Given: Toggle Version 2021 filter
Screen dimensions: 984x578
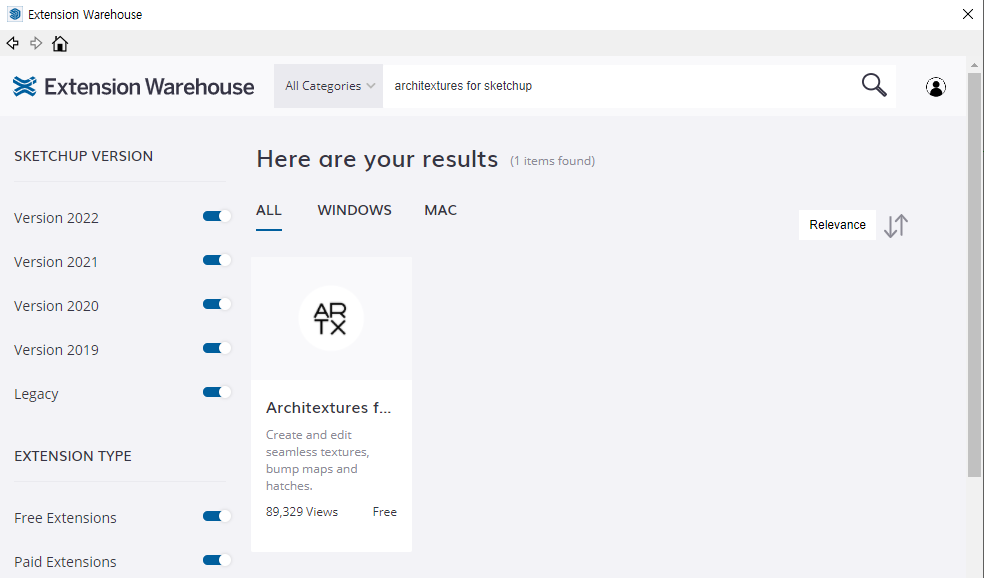Looking at the screenshot, I should [217, 260].
